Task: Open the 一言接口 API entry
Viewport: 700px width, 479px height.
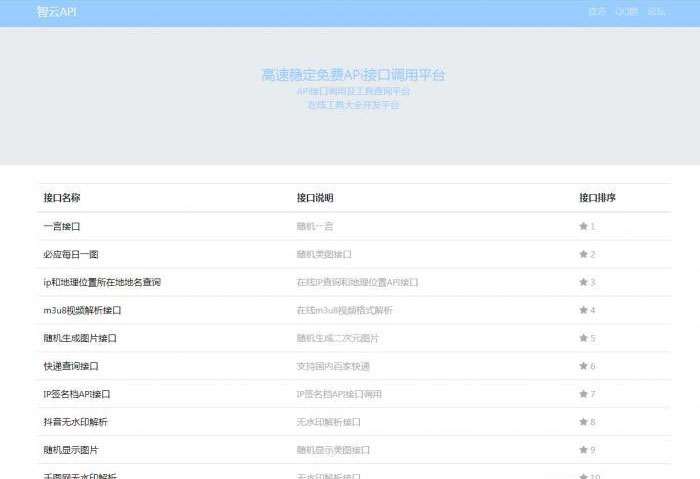Action: tap(62, 226)
